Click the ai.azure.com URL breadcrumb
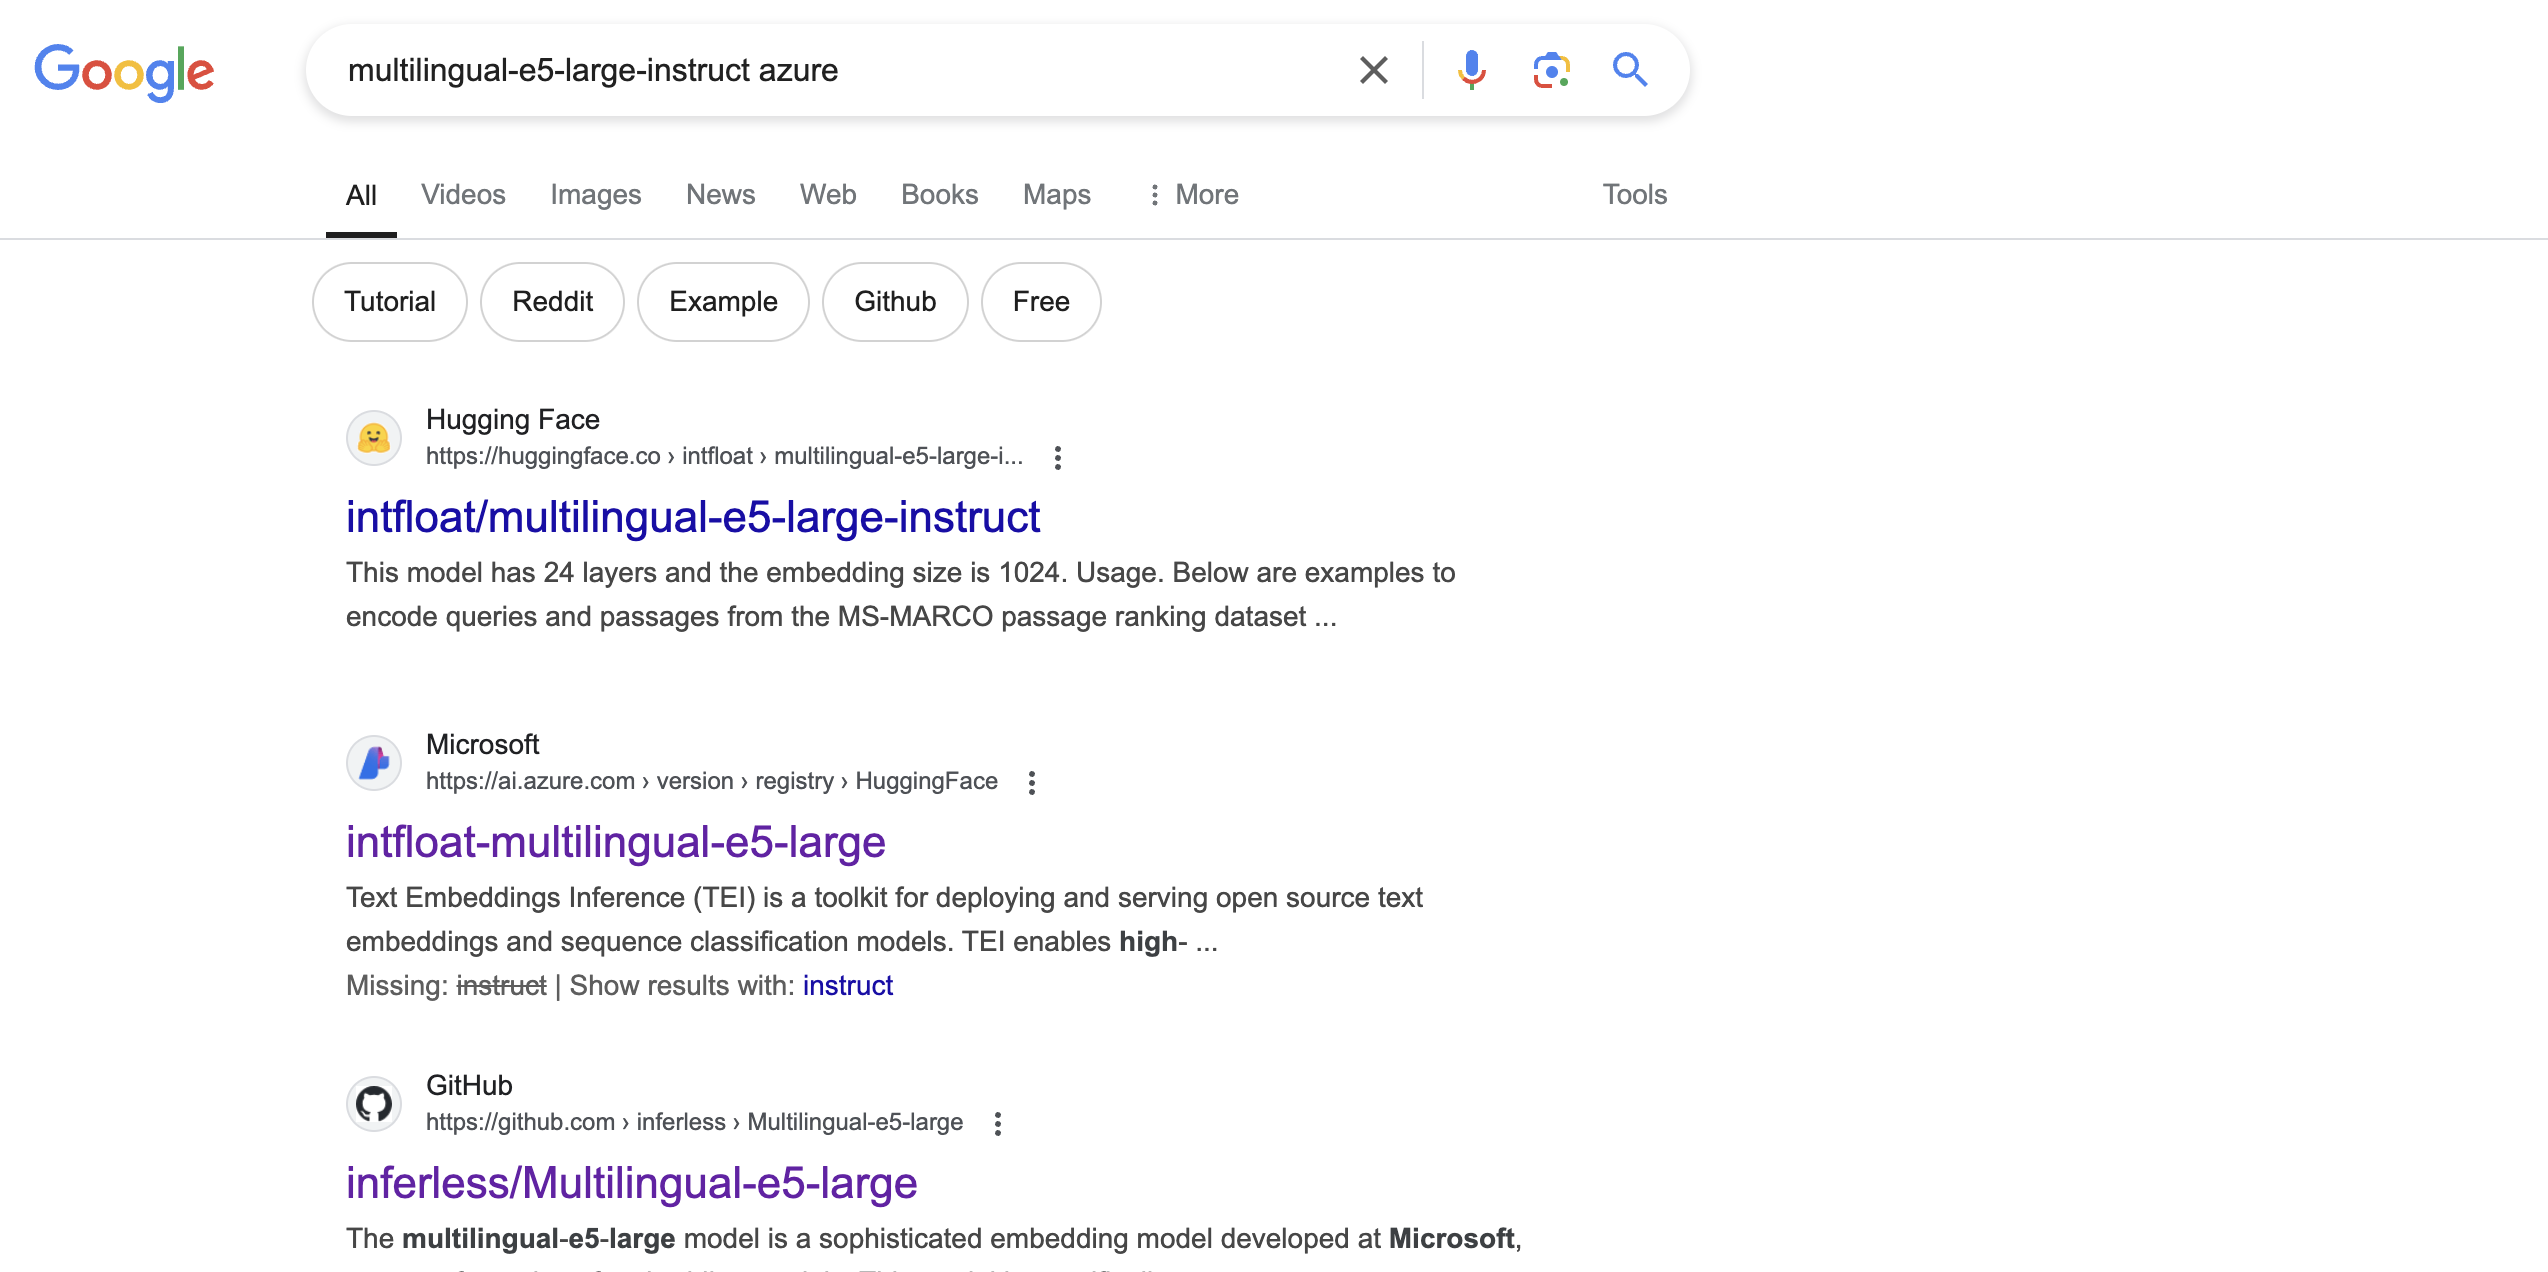 pos(712,781)
